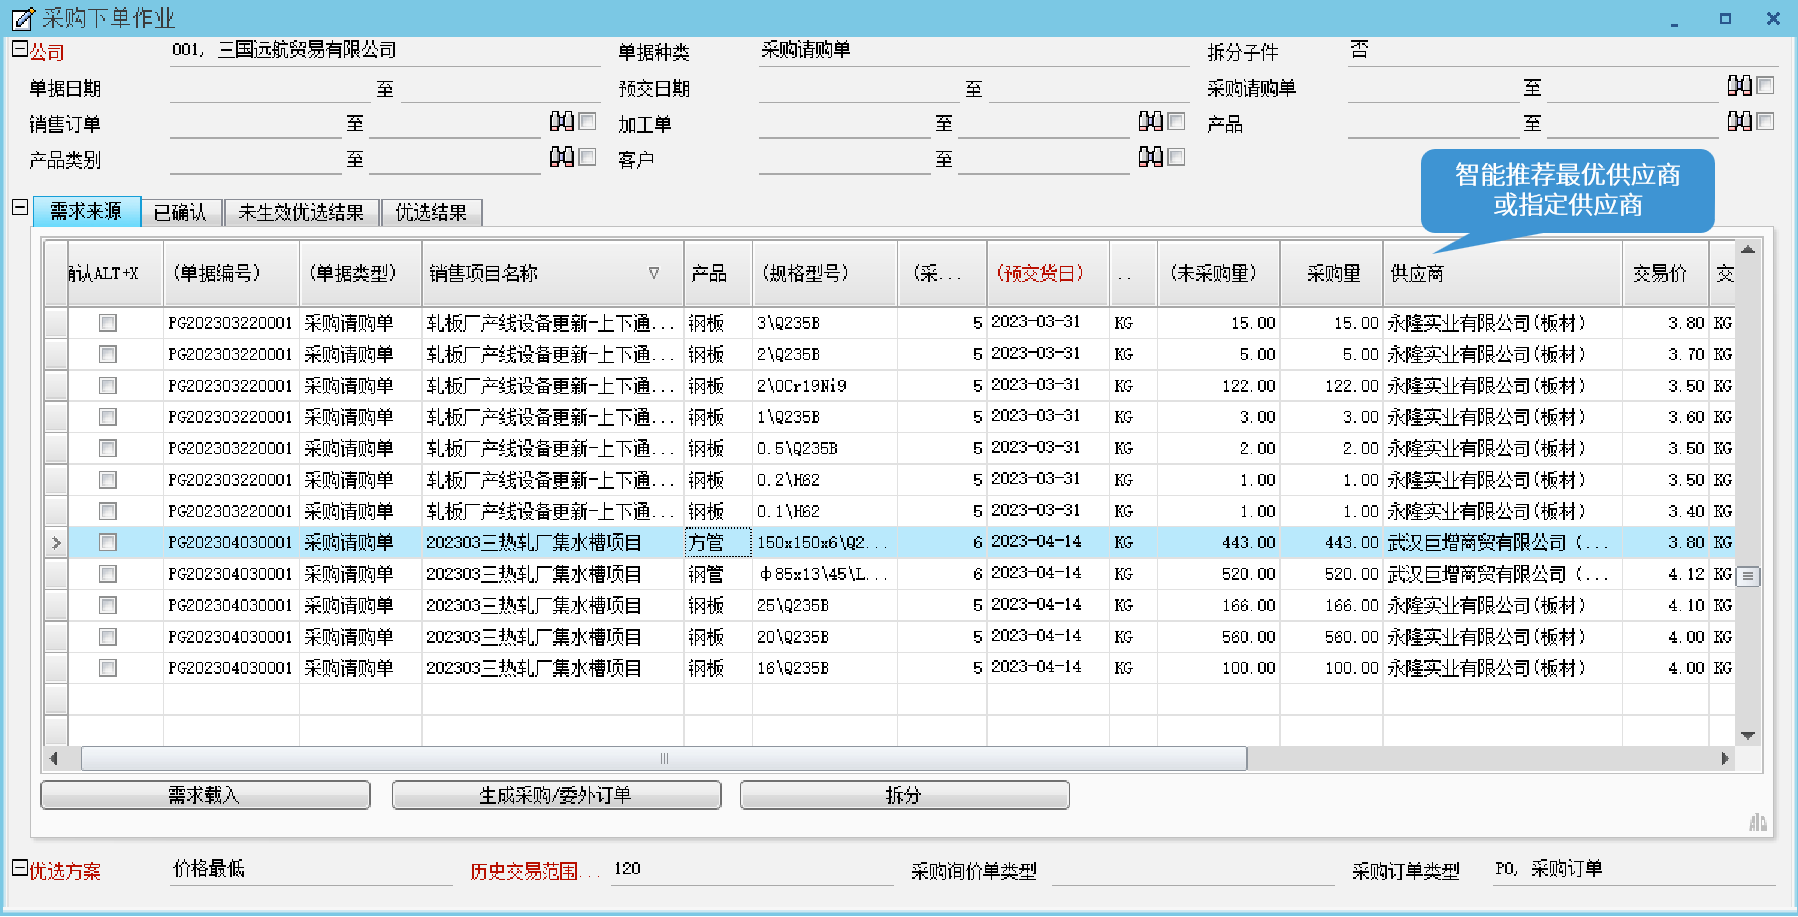
Task: Open sort dropdown on 销售项目名称 column
Action: point(654,273)
